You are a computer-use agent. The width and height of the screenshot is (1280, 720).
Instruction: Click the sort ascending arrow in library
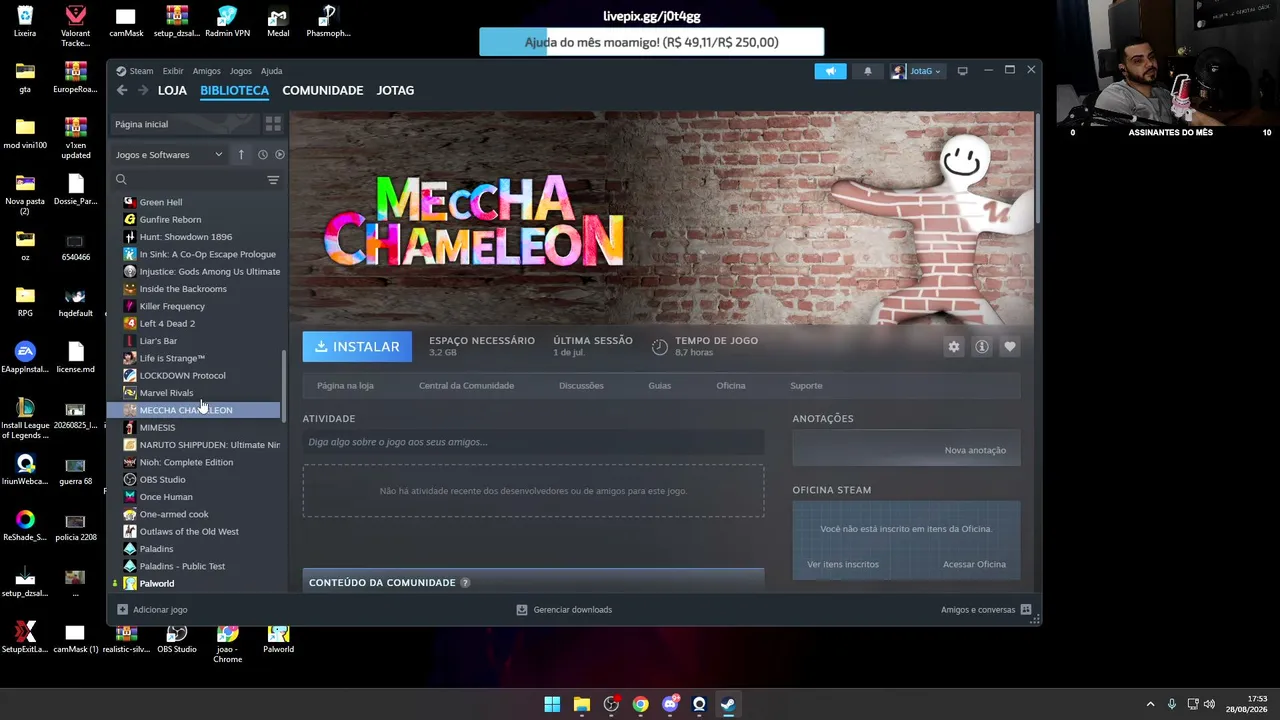[x=241, y=155]
